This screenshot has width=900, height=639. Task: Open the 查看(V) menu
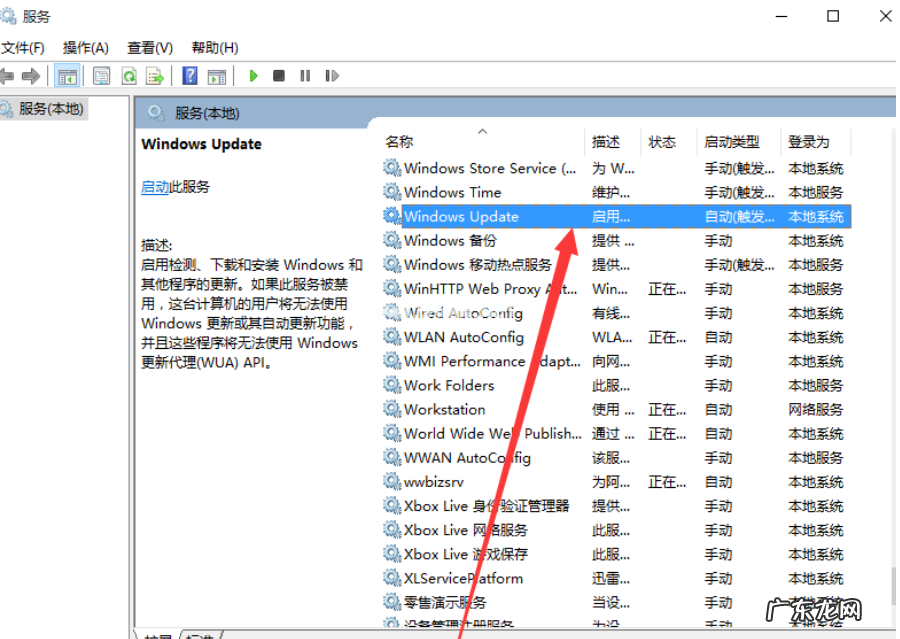click(148, 46)
